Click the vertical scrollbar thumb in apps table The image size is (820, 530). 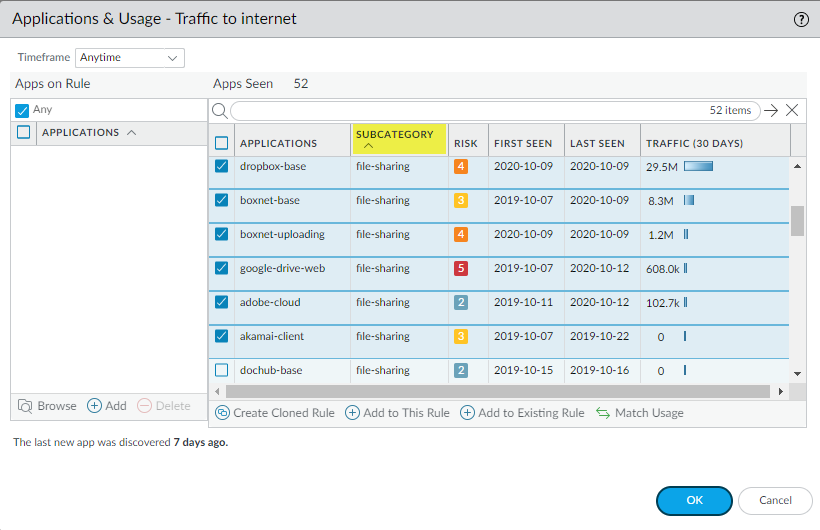point(797,220)
